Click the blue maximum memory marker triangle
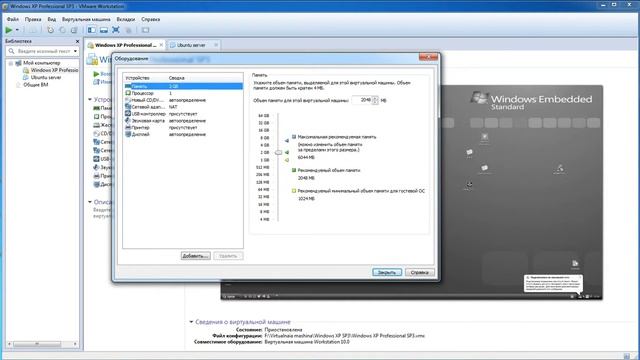The width and height of the screenshot is (640, 360). 287,141
